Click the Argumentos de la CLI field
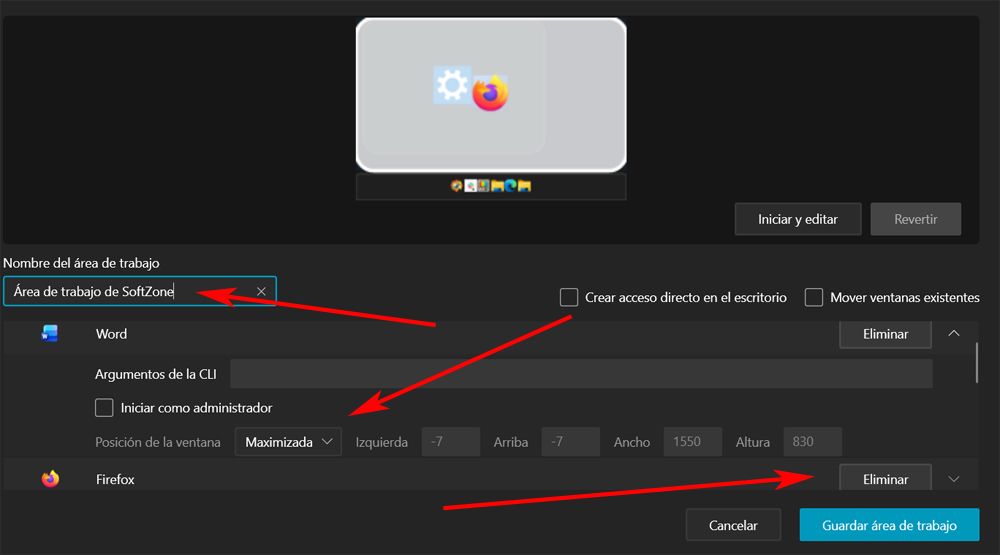Screen dimensions: 1000x555 pos(581,374)
